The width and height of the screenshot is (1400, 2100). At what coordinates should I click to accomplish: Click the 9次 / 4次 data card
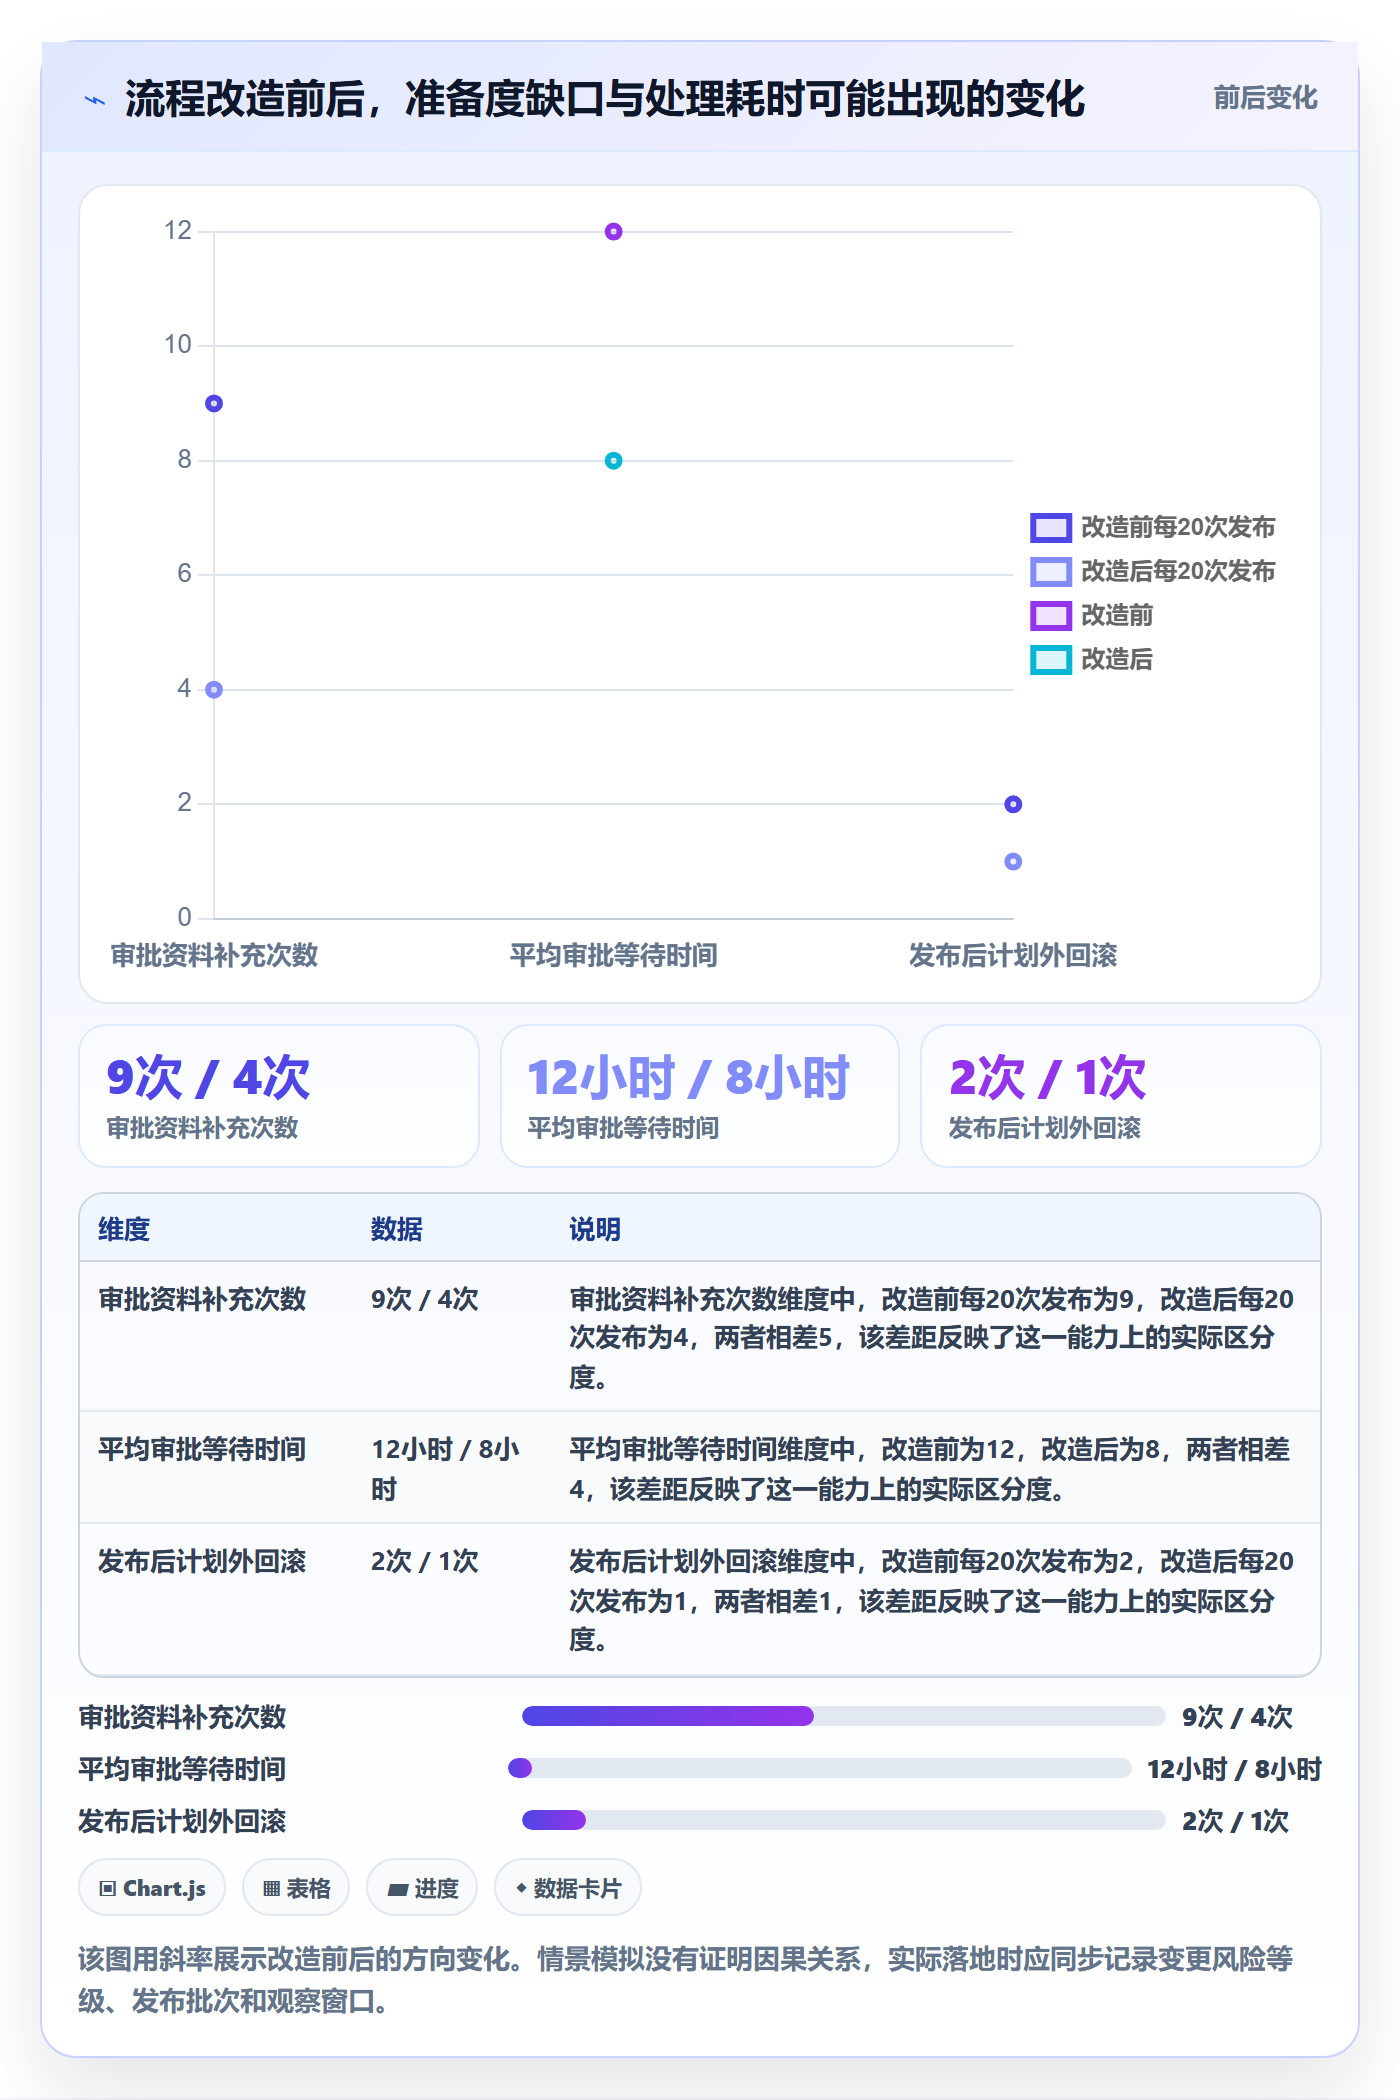(279, 1096)
